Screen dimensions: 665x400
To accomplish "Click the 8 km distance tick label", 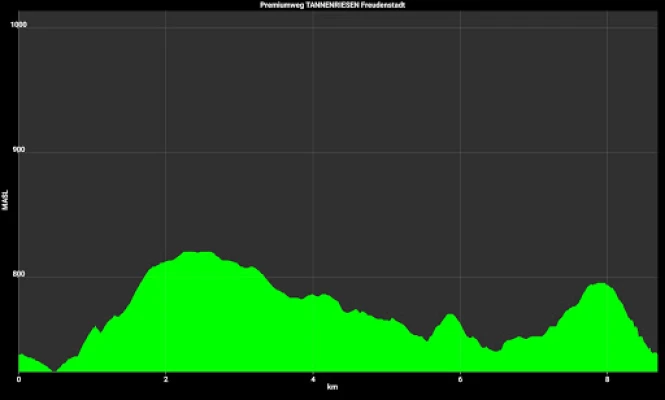I will pyautogui.click(x=607, y=378).
